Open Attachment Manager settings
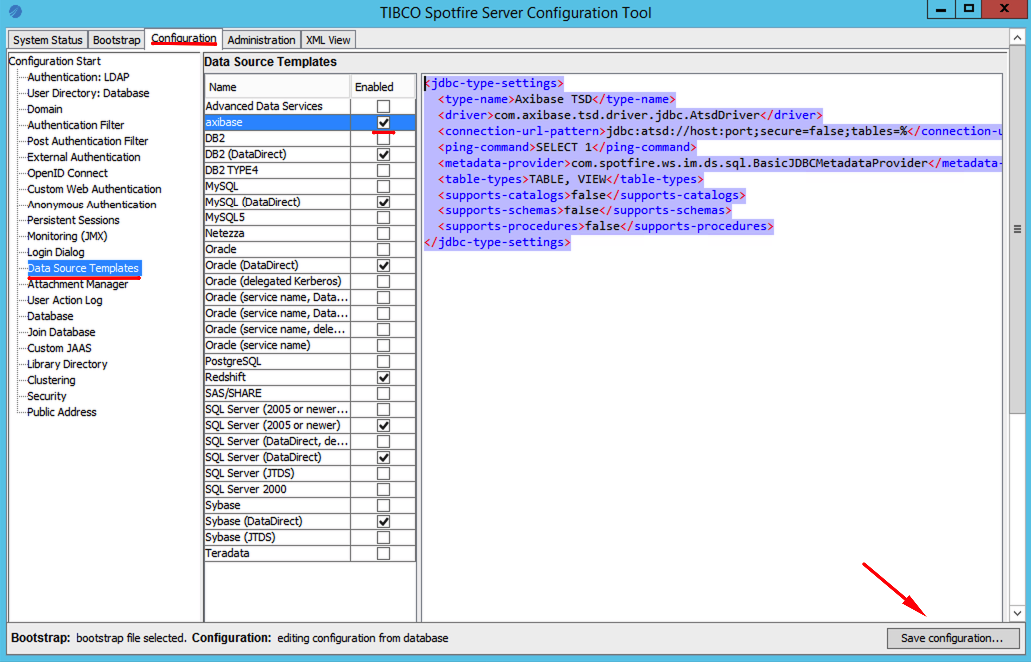 [78, 285]
